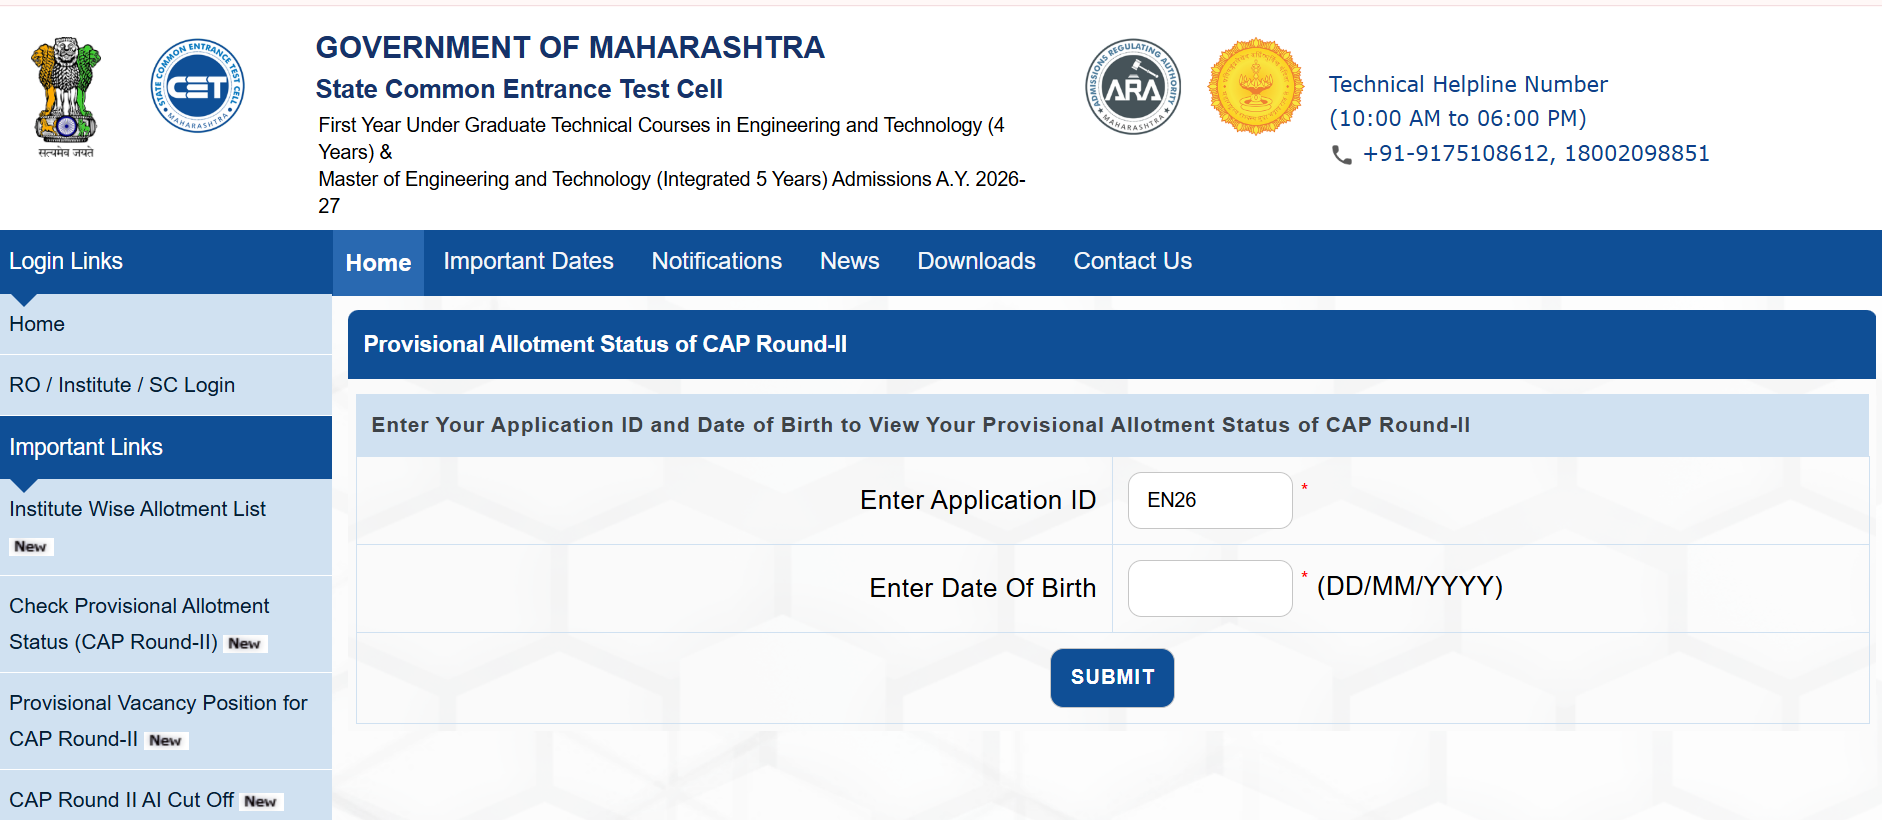1882x820 pixels.
Task: Click the ARA Admissions Regulating Authority logo
Action: click(1133, 86)
